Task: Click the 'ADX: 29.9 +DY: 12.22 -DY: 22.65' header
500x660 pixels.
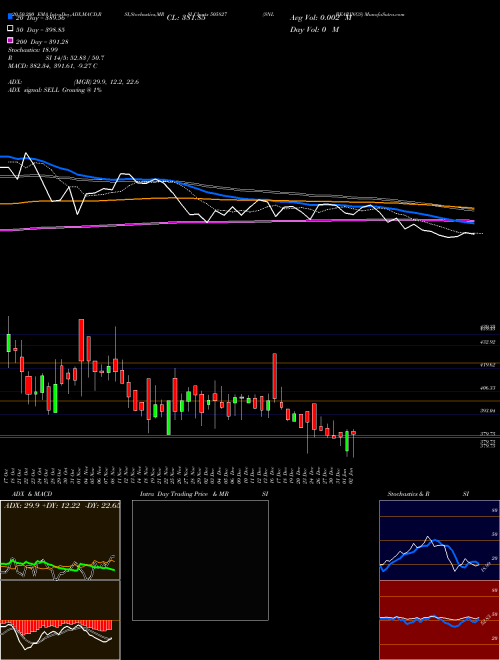Action: (x=62, y=505)
